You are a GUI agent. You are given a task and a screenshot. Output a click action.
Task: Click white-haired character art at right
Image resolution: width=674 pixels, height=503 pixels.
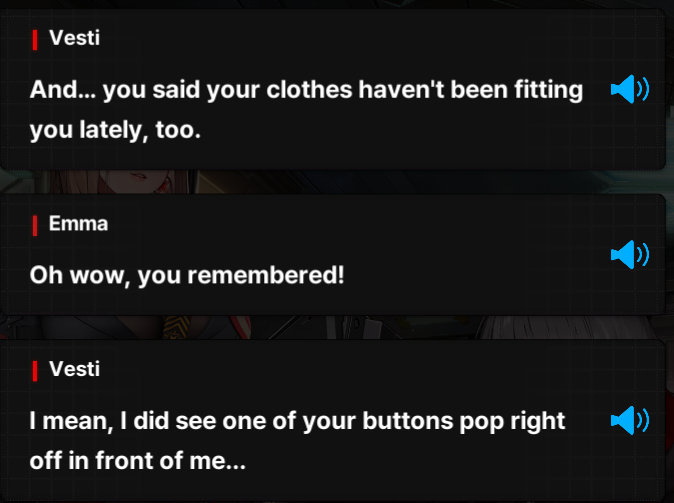pos(567,328)
